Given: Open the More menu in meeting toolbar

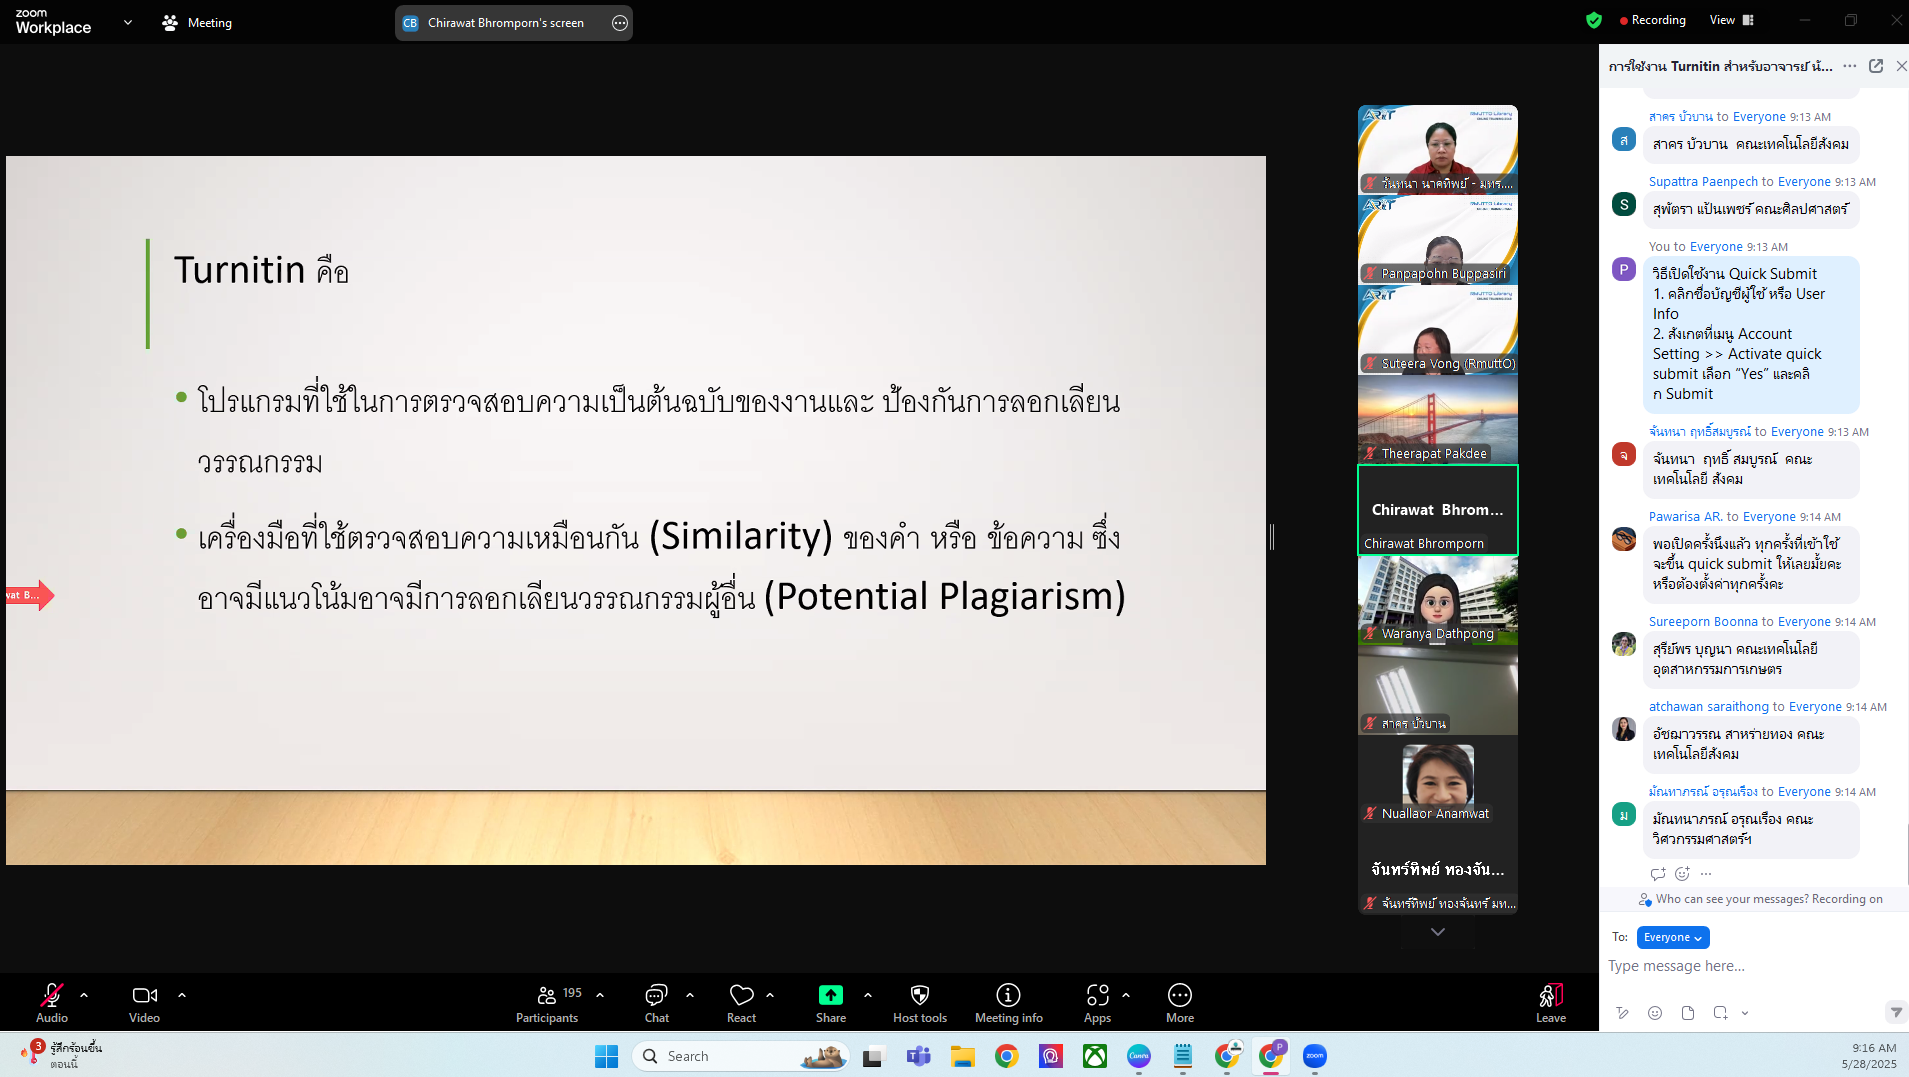Looking at the screenshot, I should pyautogui.click(x=1180, y=1002).
